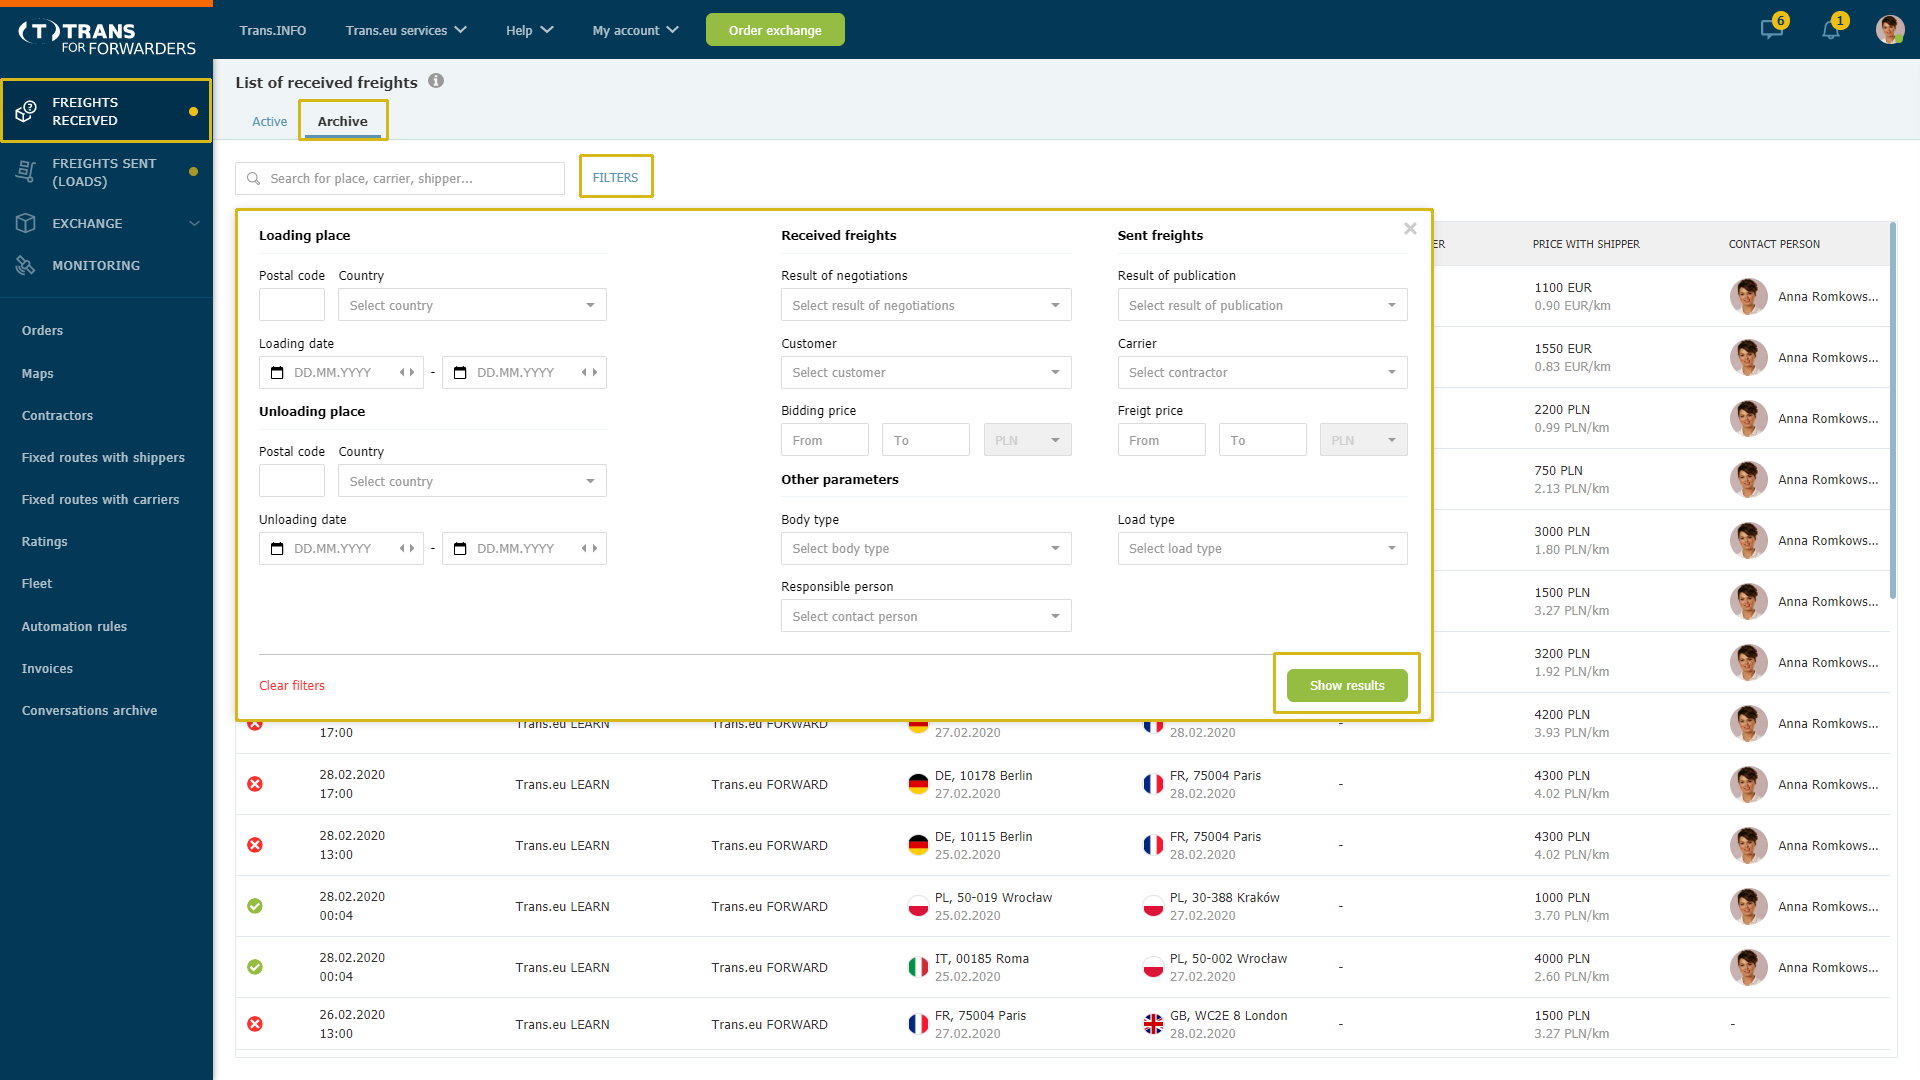Click the UK flag next to London
Screen dimensions: 1920x1080
click(1153, 1024)
